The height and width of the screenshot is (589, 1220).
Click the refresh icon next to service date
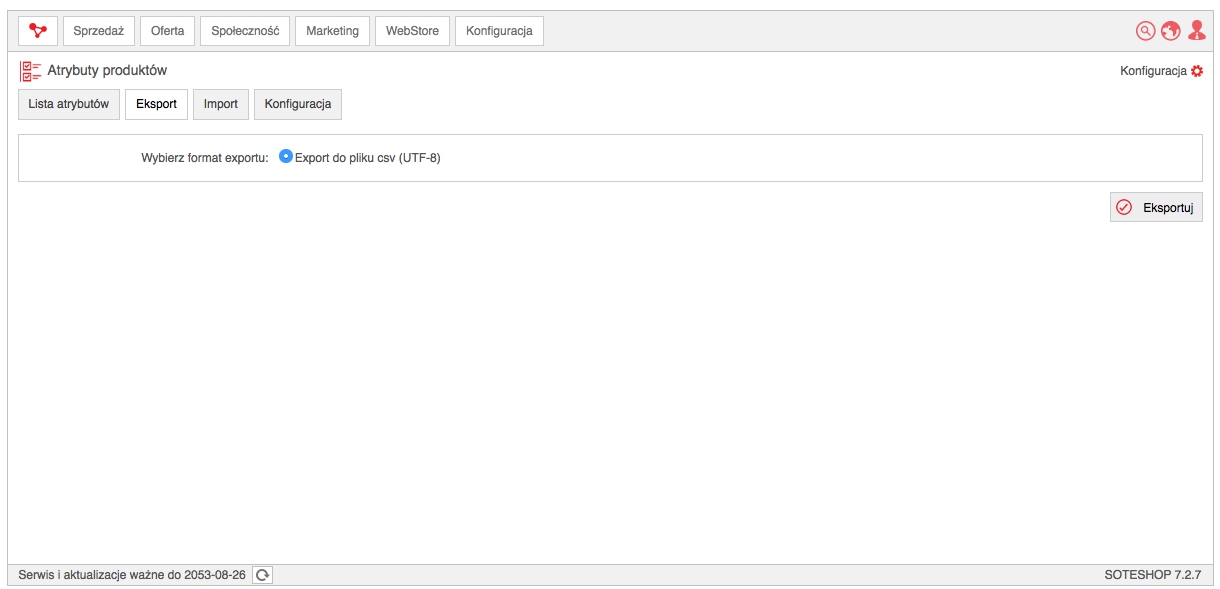pyautogui.click(x=263, y=575)
